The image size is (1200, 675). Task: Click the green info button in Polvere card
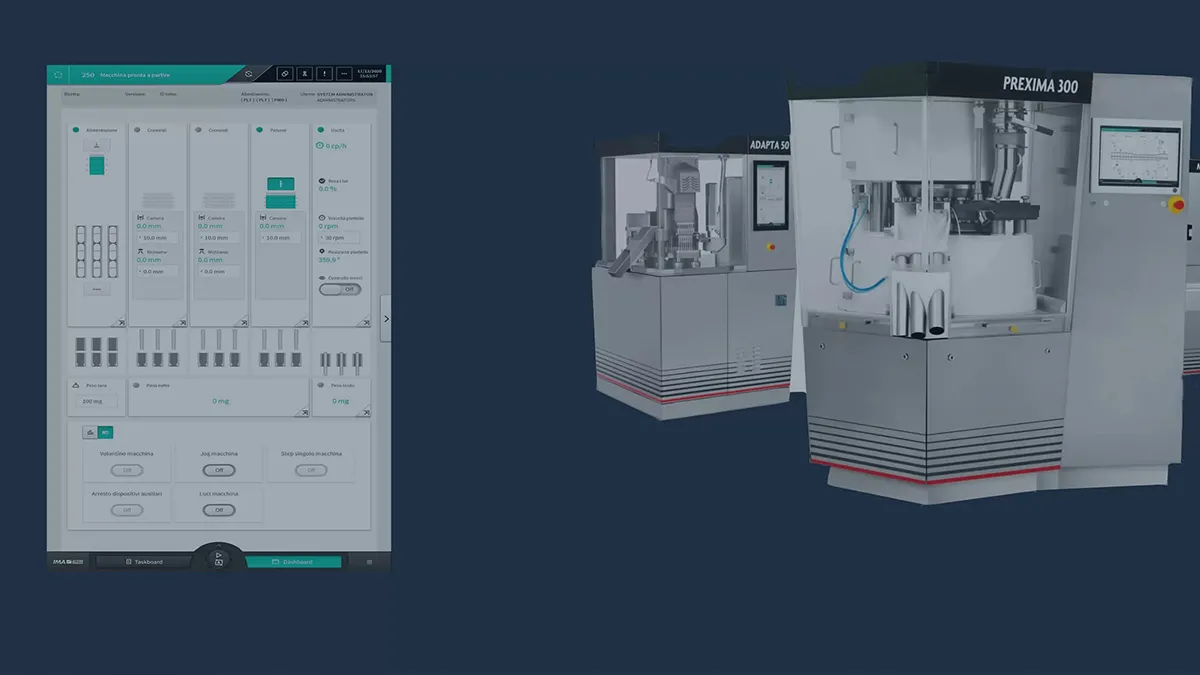point(280,184)
